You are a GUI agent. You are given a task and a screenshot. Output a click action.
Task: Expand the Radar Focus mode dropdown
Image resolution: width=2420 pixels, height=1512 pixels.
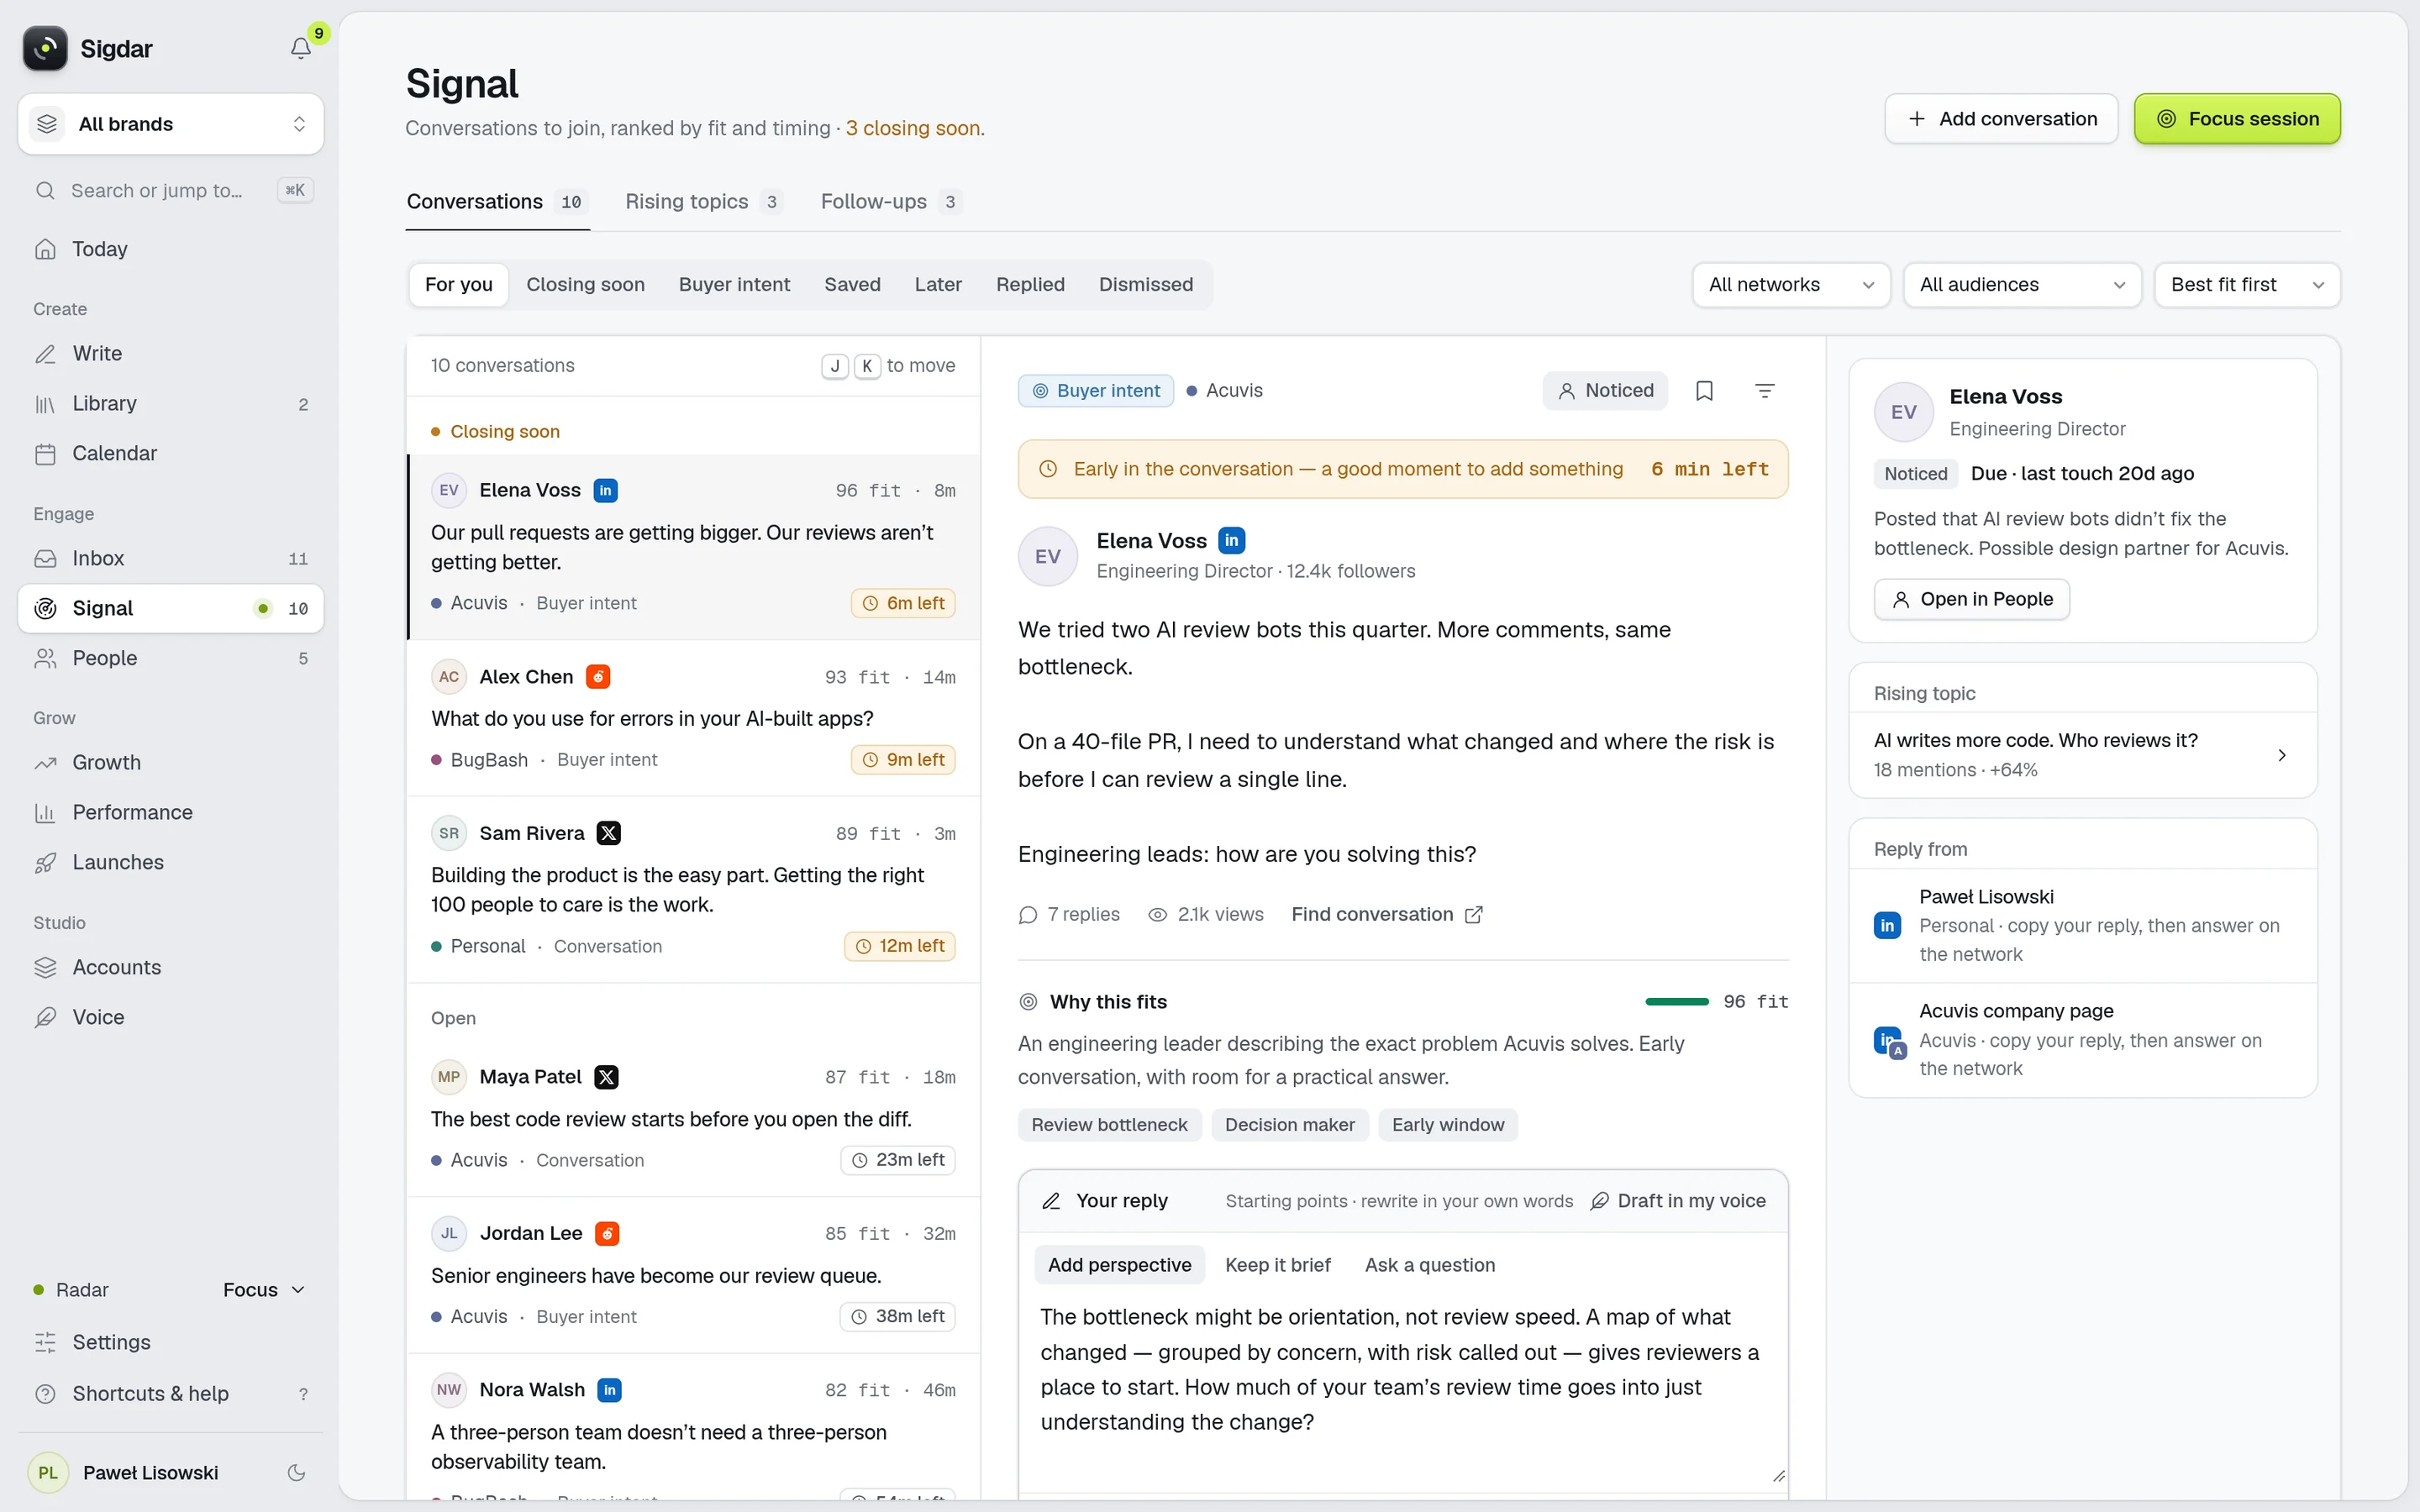[x=264, y=1290]
